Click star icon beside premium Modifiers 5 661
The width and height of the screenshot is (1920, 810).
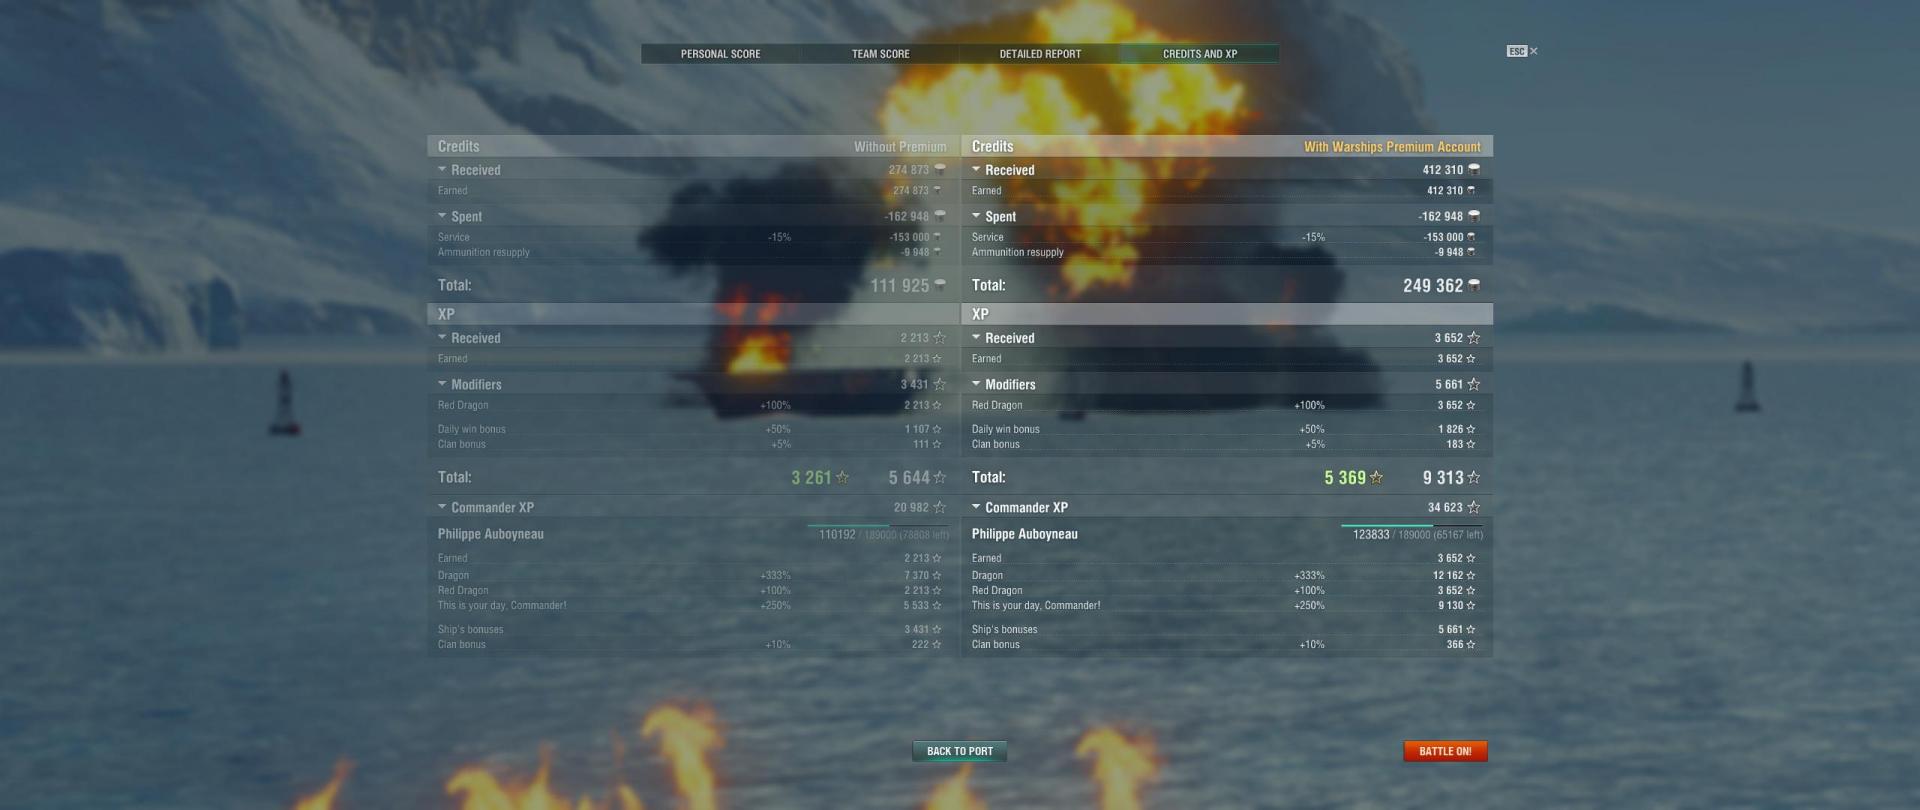(x=1474, y=384)
